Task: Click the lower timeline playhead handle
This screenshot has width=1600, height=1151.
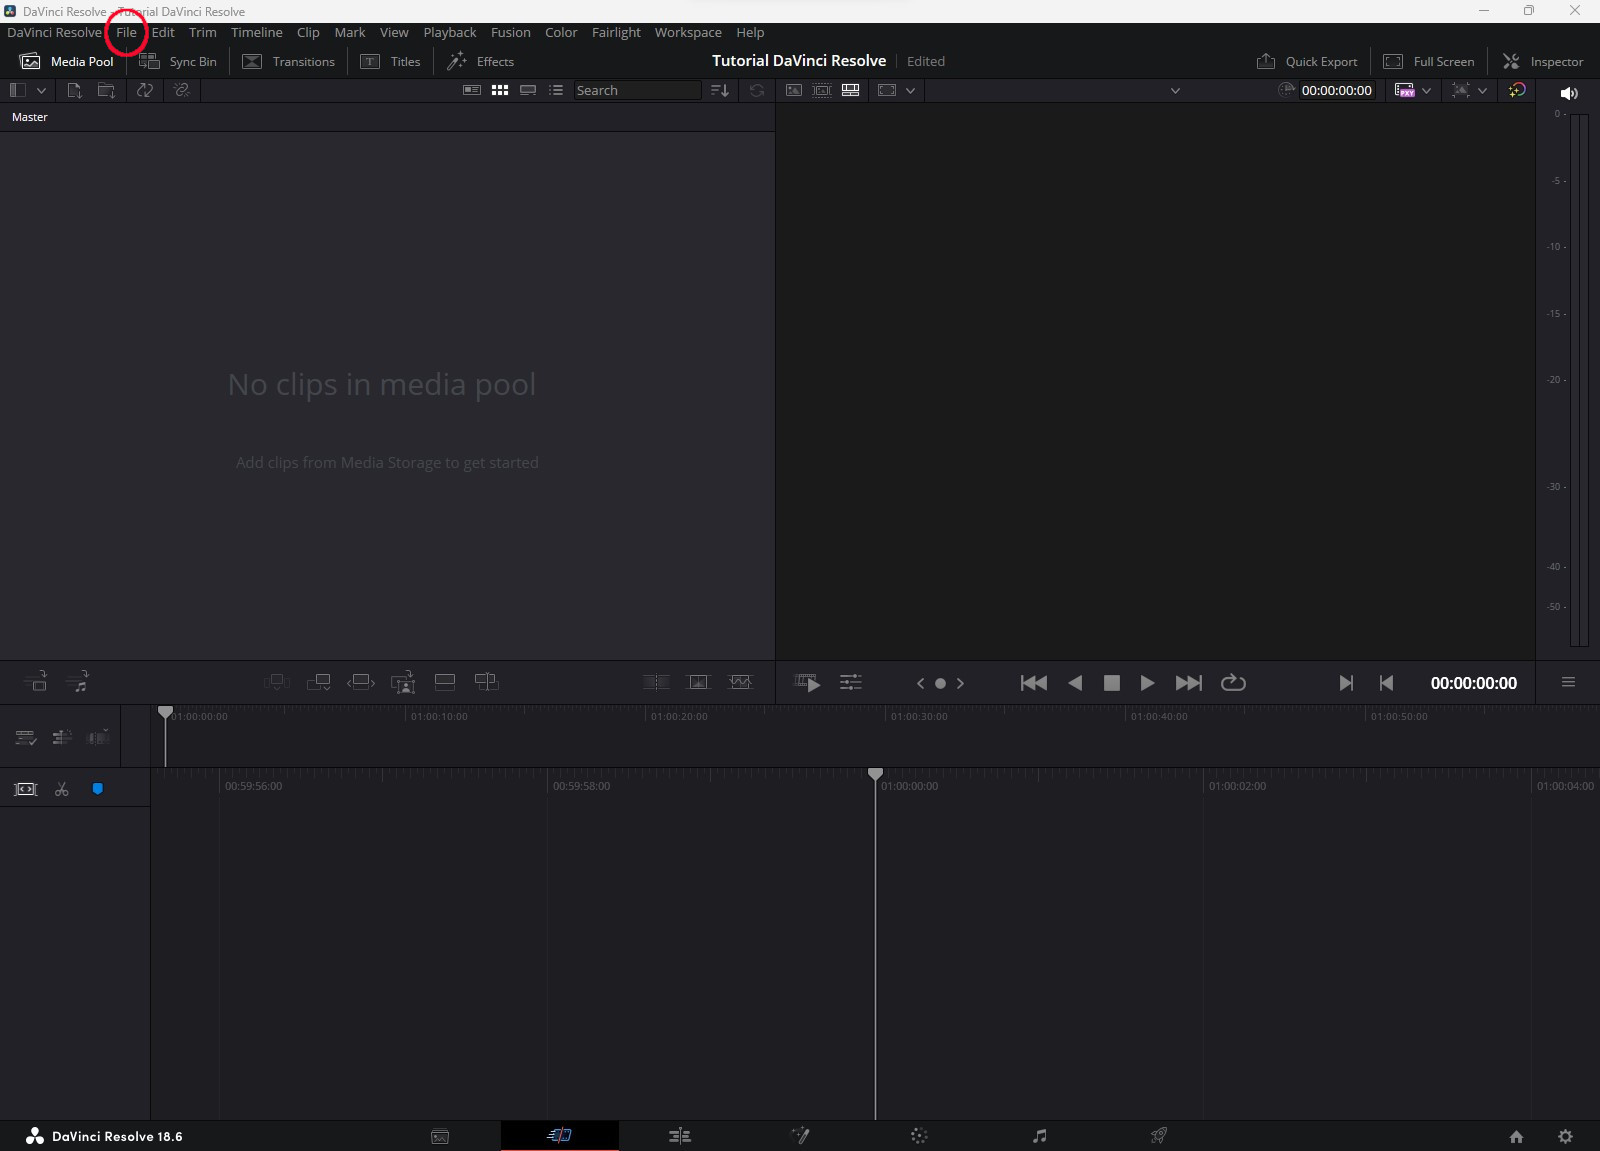Action: pyautogui.click(x=875, y=774)
